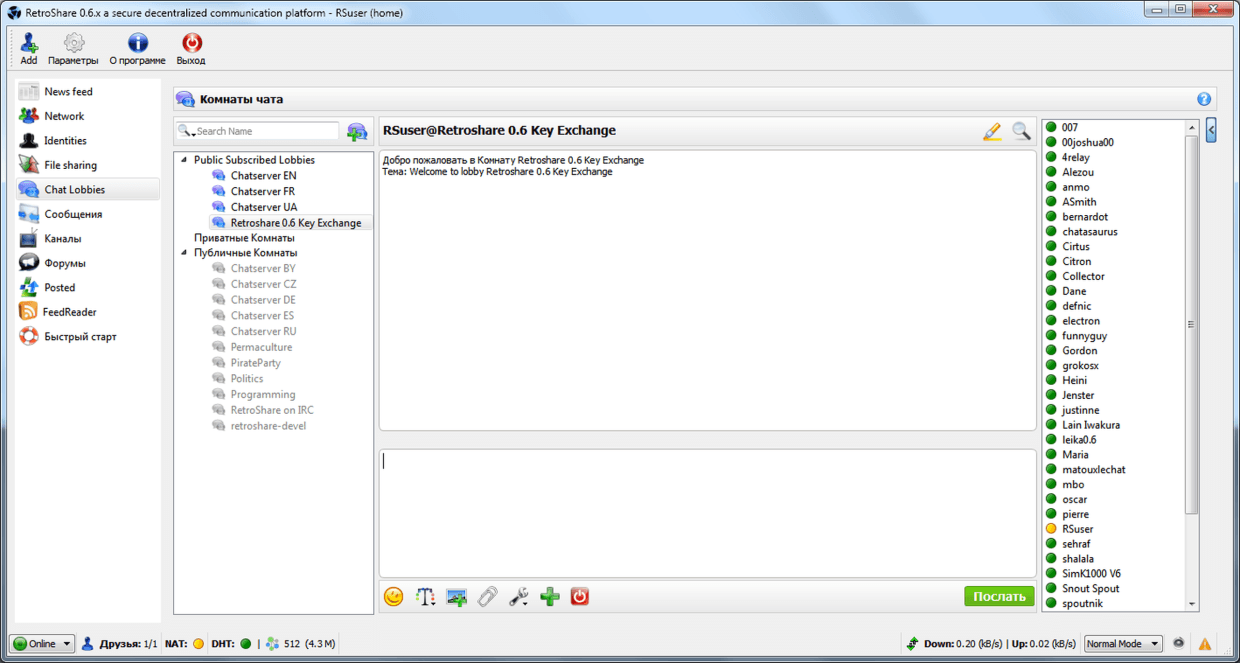Click the participant list vertical scrollbar

[x=1191, y=324]
